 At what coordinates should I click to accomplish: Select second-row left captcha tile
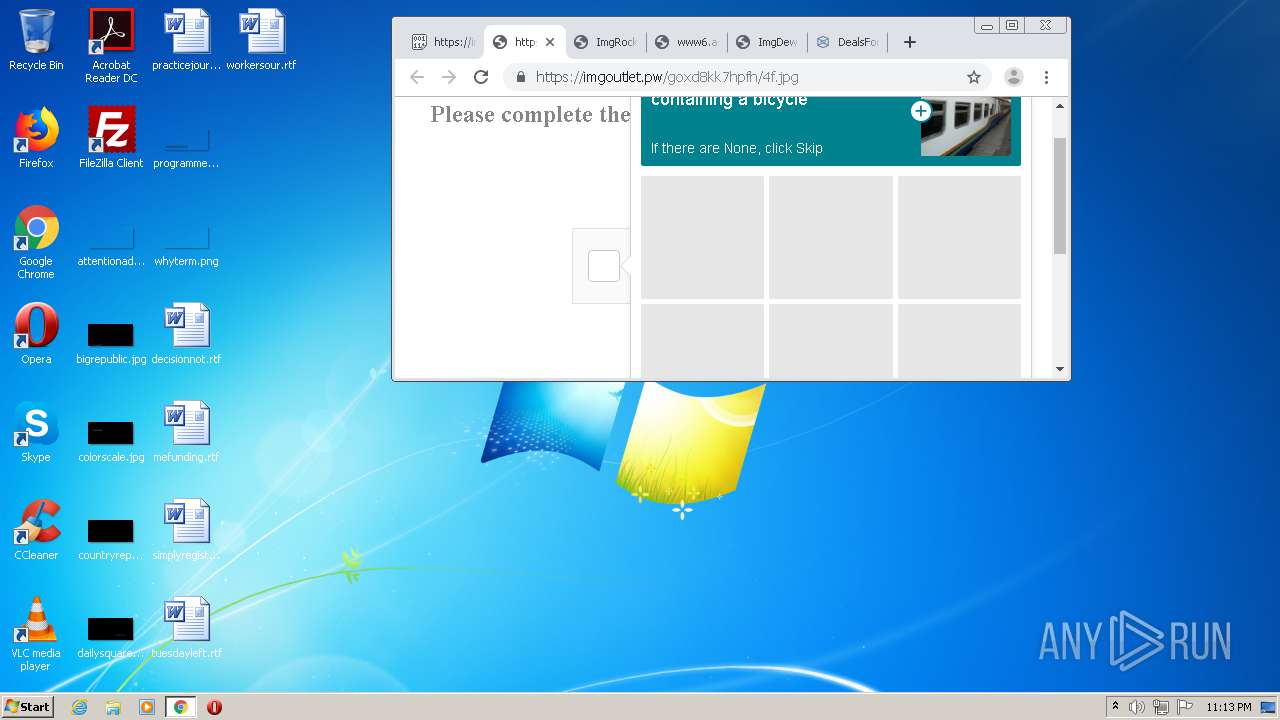click(x=702, y=341)
